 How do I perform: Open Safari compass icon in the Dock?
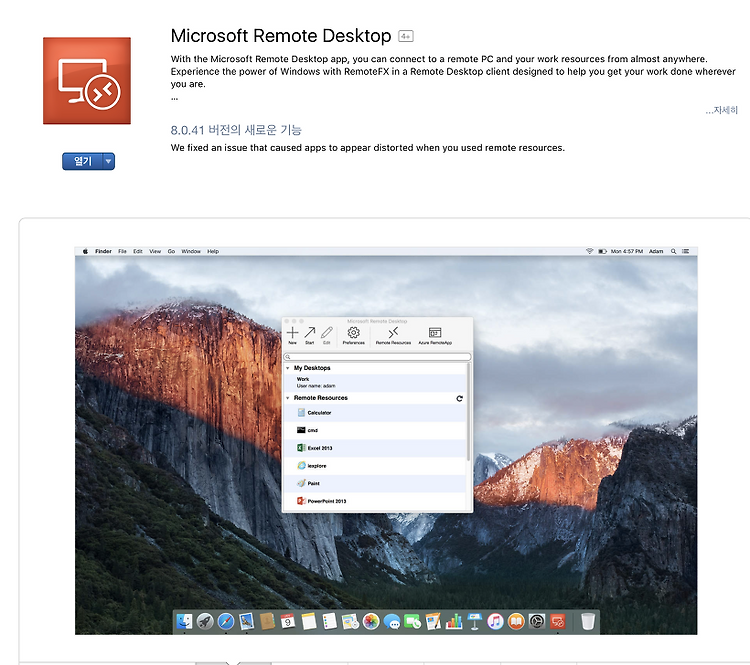pos(226,621)
